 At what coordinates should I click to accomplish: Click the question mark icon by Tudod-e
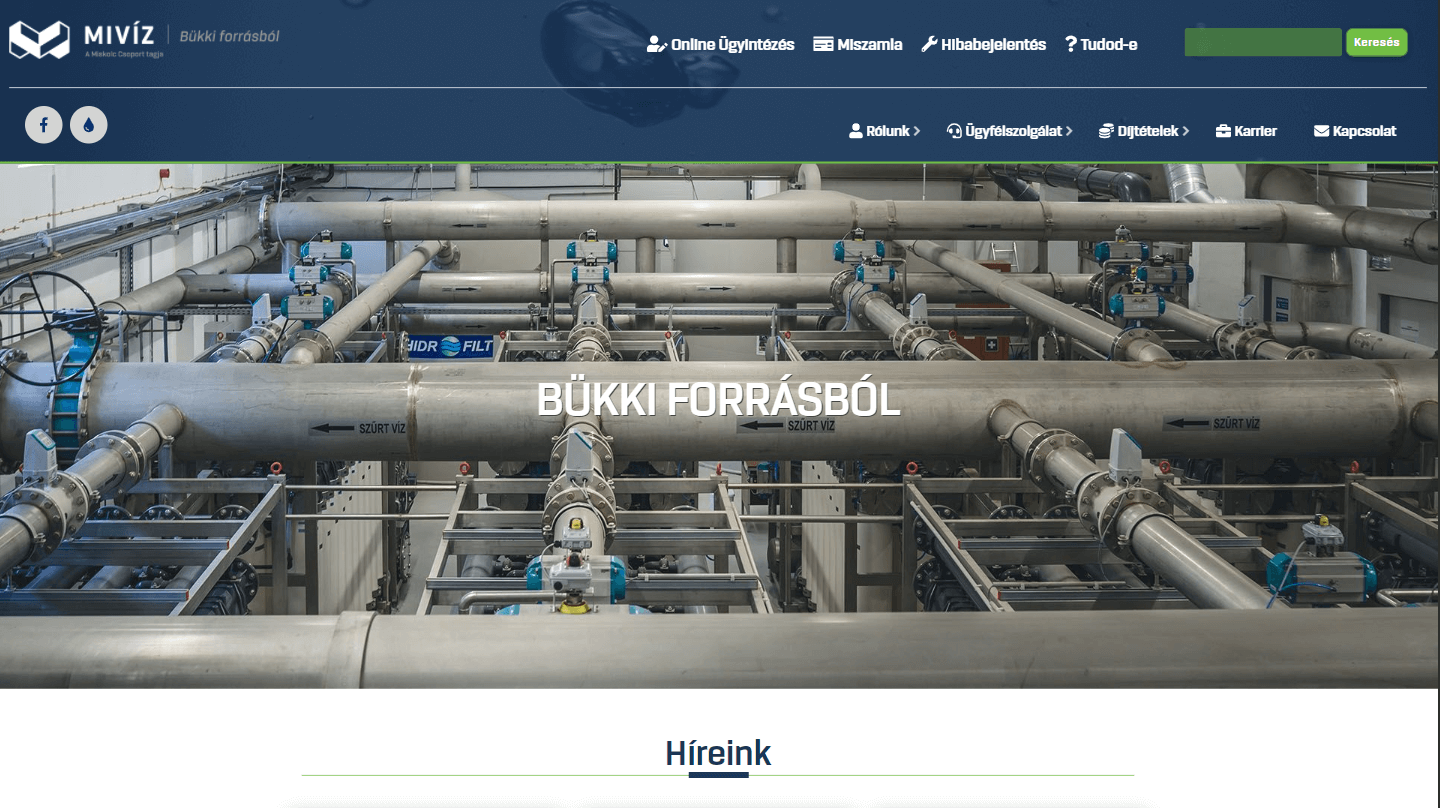(1070, 44)
